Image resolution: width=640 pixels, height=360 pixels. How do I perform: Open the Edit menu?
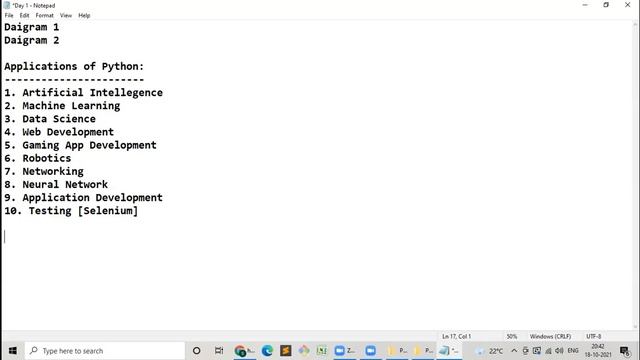click(x=24, y=16)
